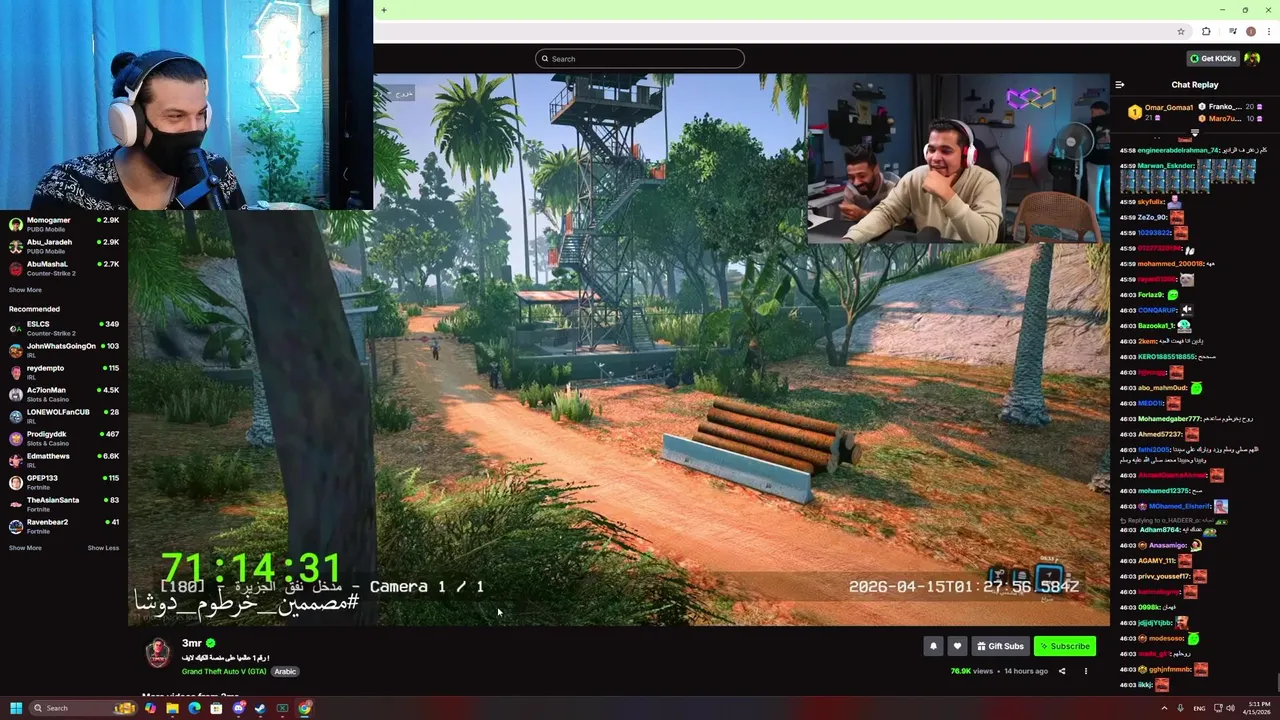Click Omar_Gomaa1 top gifter in chat
The height and width of the screenshot is (720, 1280).
coord(1168,107)
